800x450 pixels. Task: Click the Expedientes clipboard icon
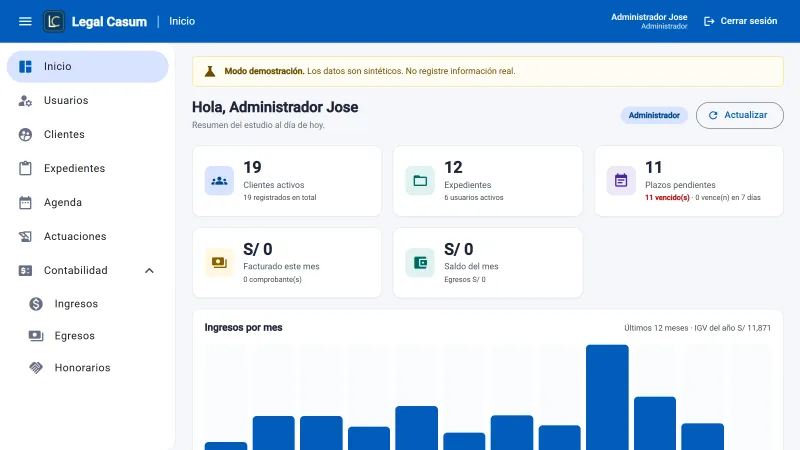25,168
